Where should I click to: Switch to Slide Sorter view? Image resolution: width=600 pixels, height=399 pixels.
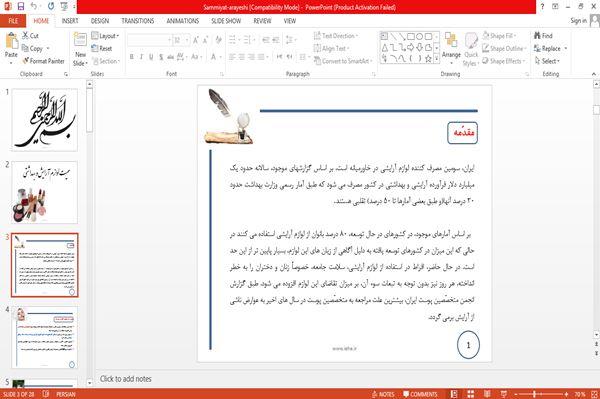[470, 394]
